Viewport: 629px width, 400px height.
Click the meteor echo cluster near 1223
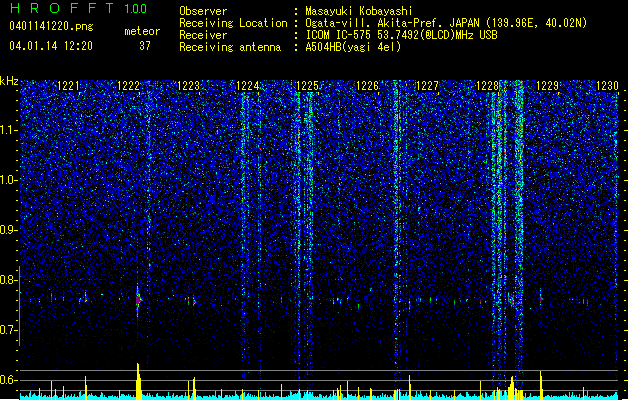(x=191, y=301)
